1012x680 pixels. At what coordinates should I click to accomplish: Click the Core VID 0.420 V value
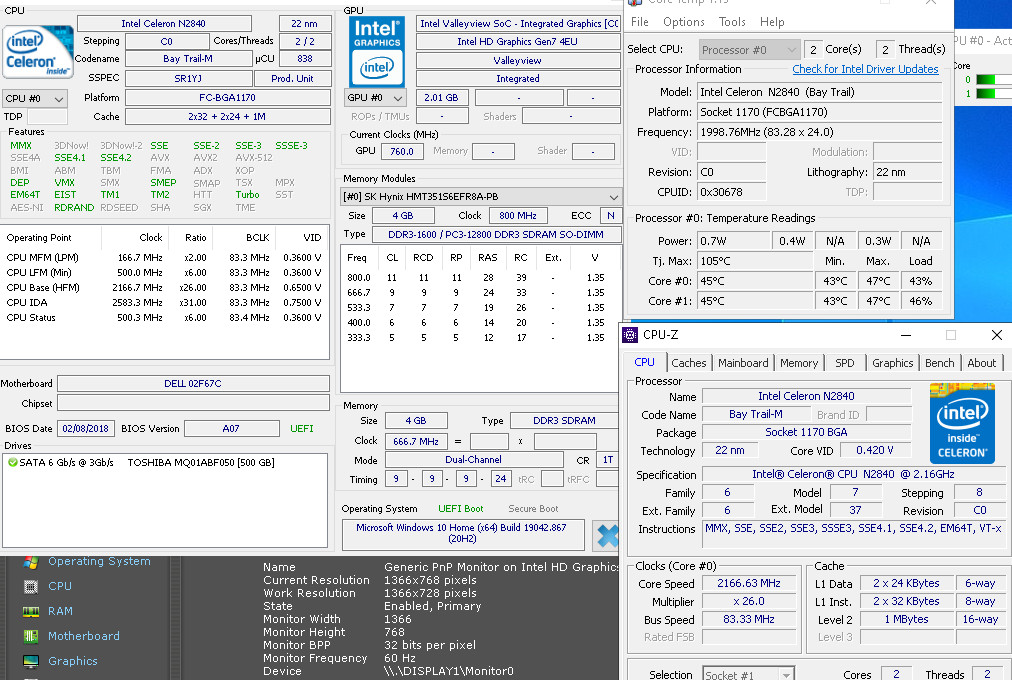coord(875,450)
